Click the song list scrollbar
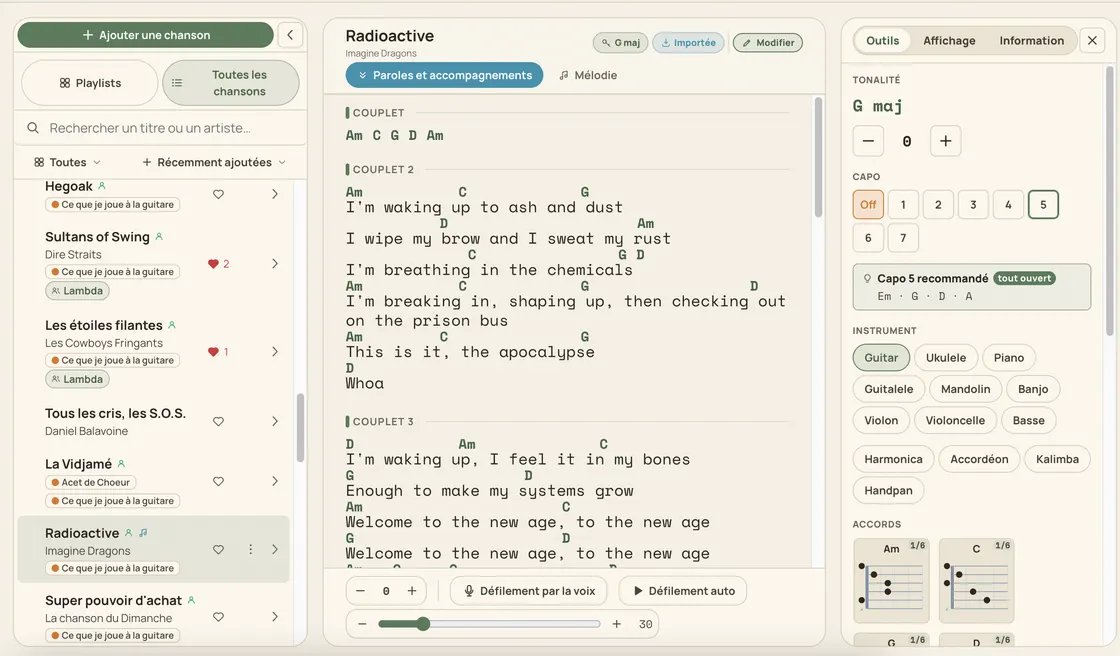 [x=301, y=427]
